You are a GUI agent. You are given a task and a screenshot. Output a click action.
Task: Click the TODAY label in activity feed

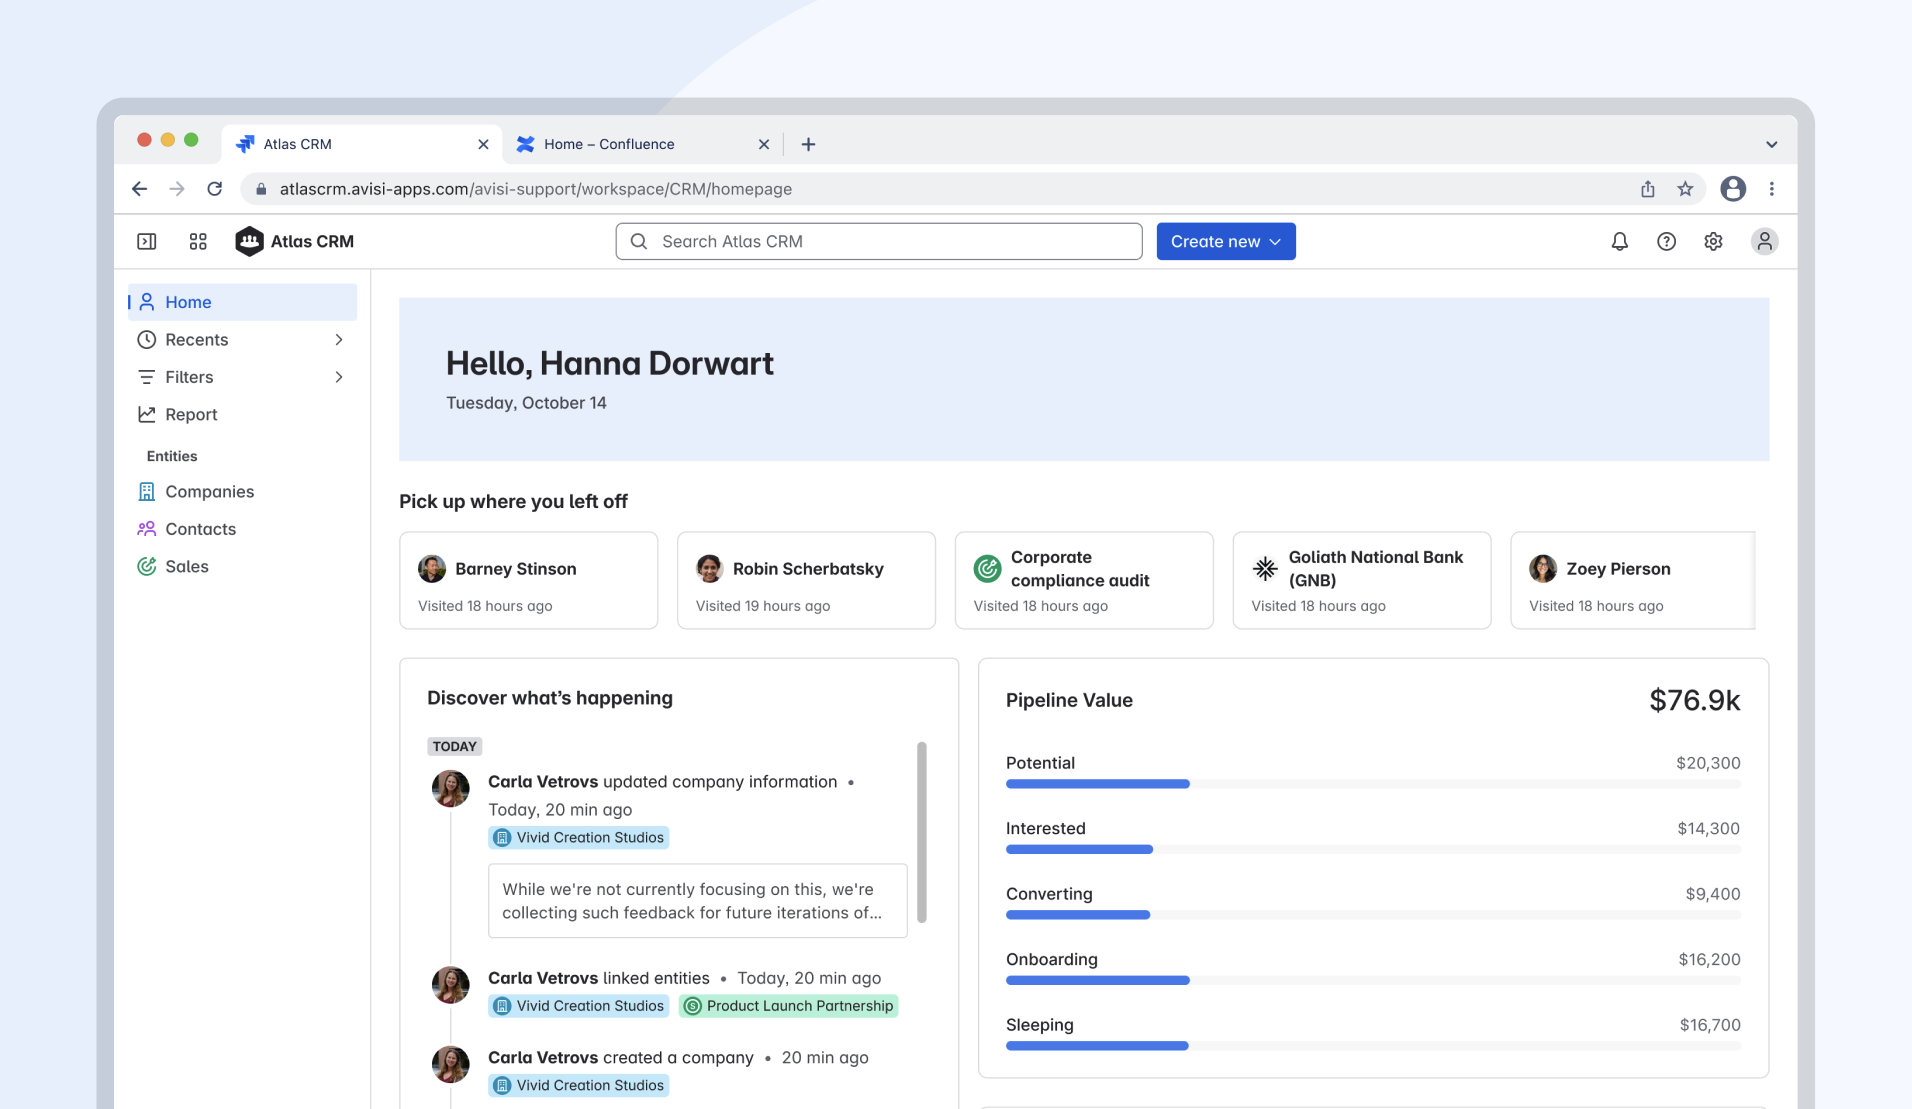(454, 746)
